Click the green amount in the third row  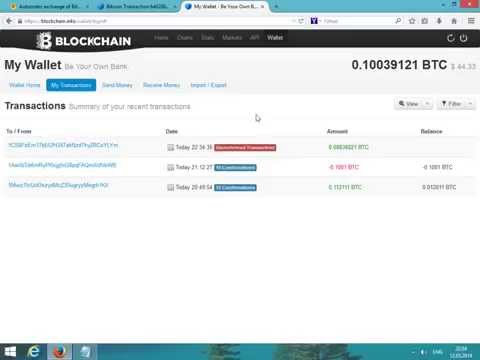coord(345,187)
